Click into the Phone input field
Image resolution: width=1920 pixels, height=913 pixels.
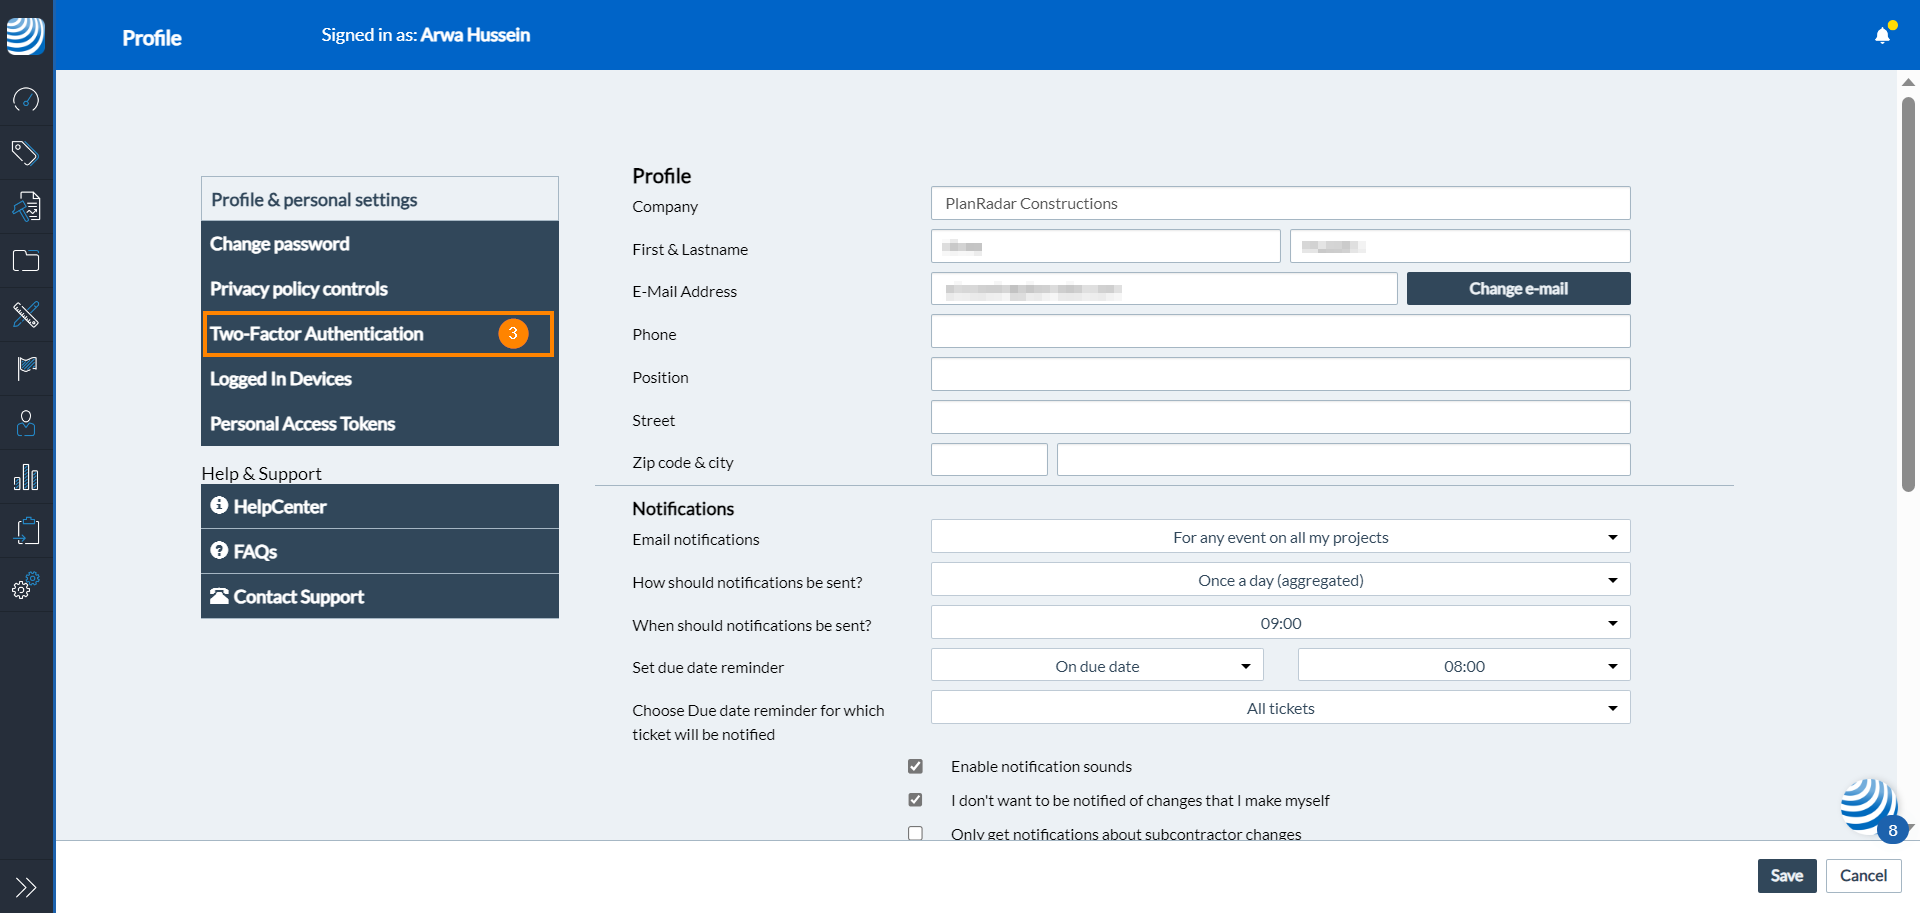(x=1280, y=332)
